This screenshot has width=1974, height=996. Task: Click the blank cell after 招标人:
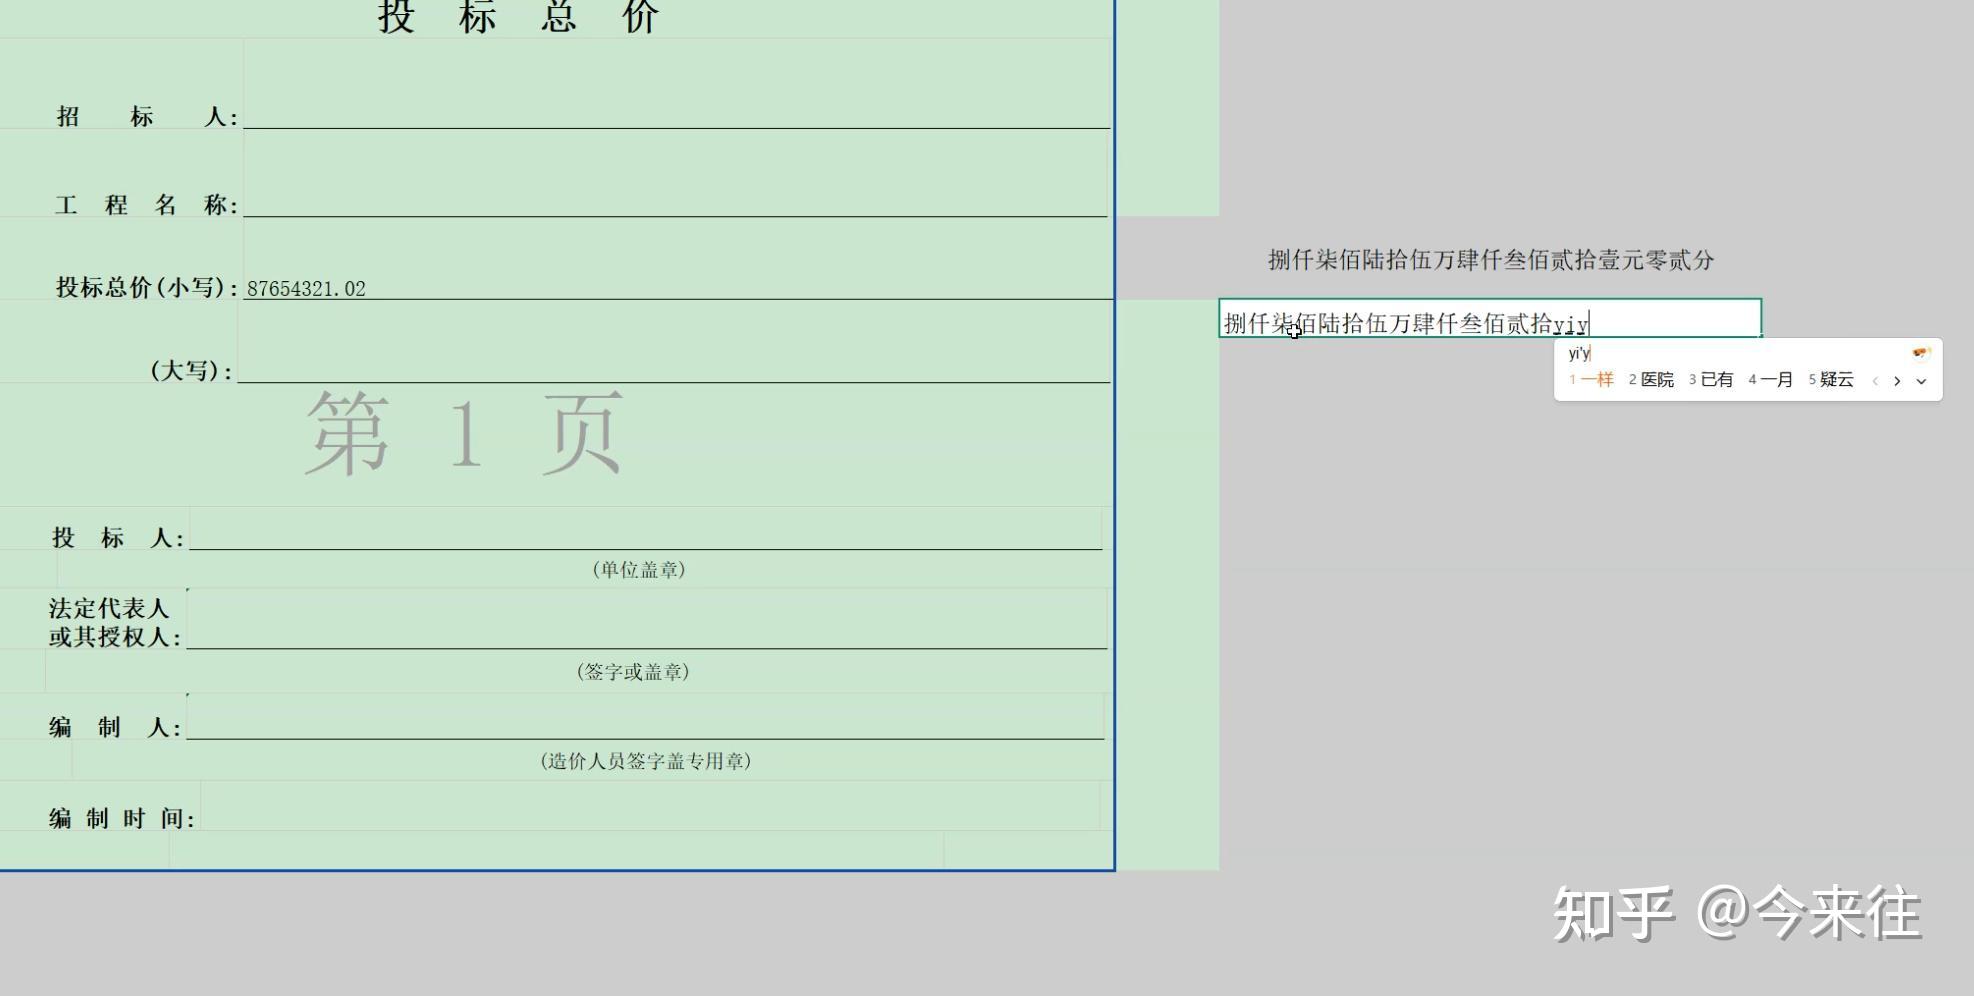pyautogui.click(x=676, y=114)
